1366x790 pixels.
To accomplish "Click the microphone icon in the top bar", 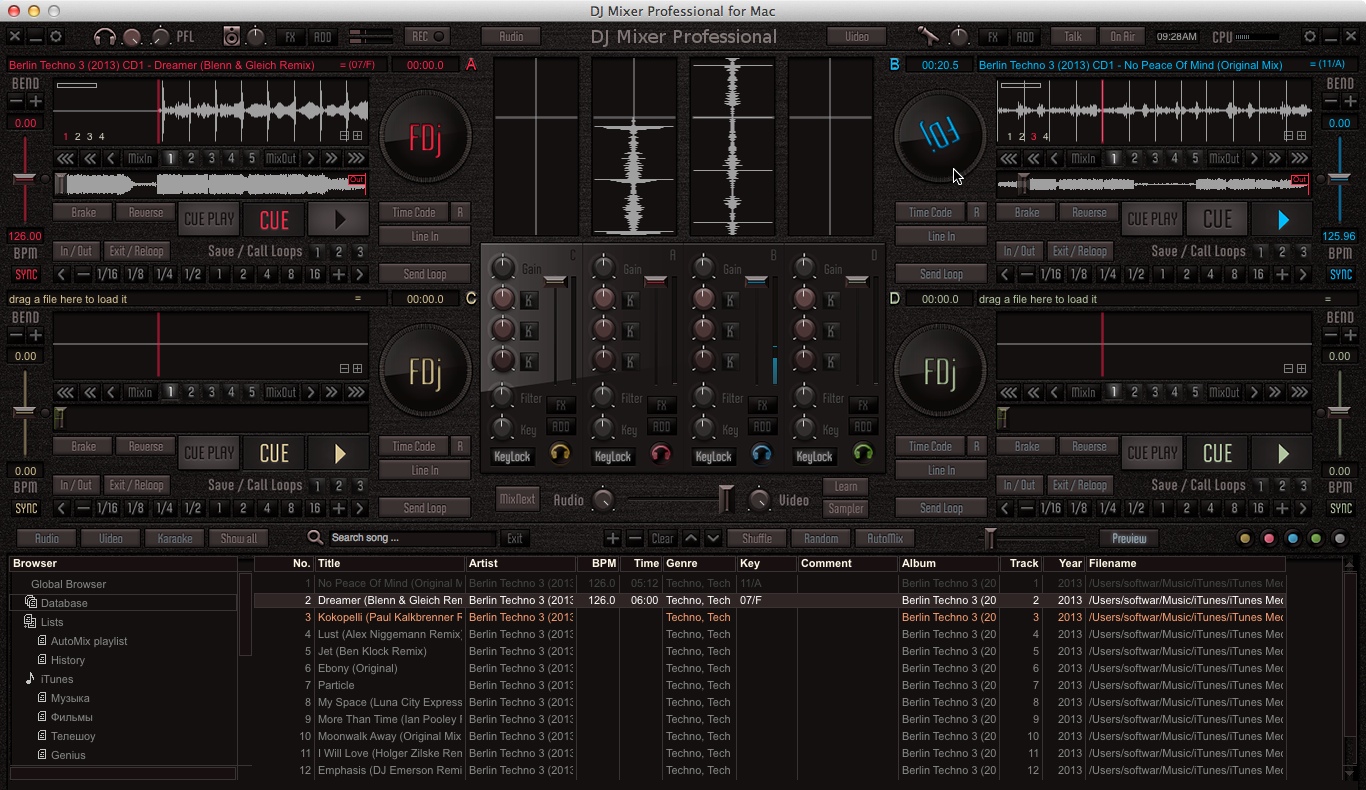I will click(929, 37).
